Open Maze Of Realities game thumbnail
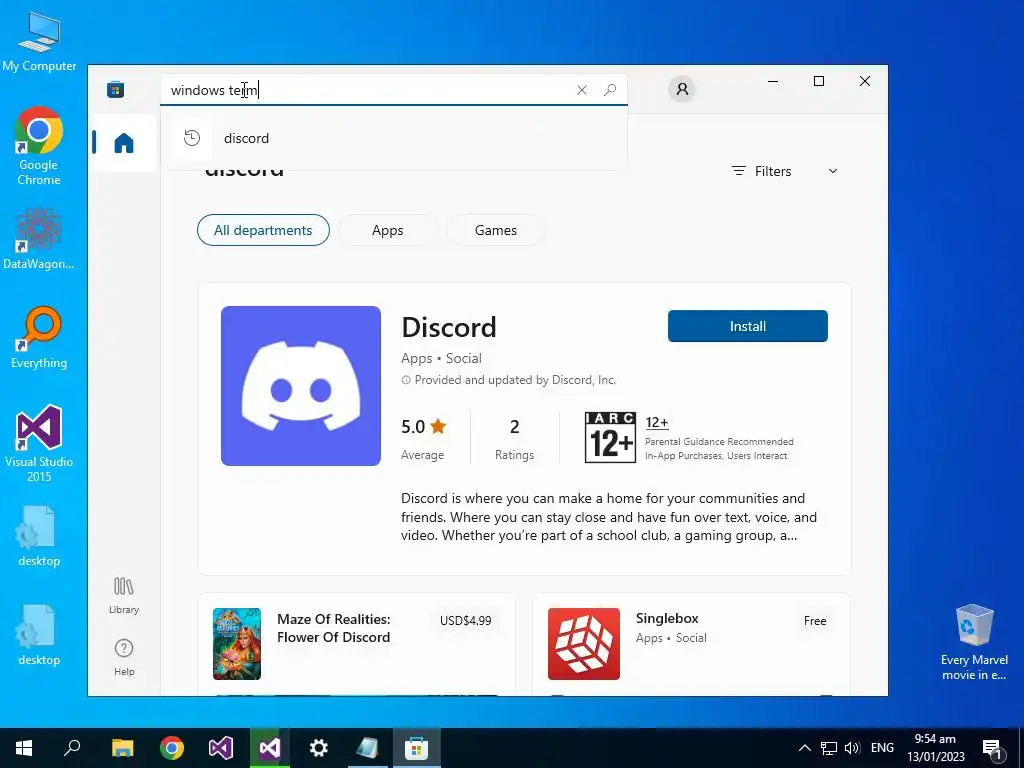This screenshot has width=1024, height=768. 237,644
